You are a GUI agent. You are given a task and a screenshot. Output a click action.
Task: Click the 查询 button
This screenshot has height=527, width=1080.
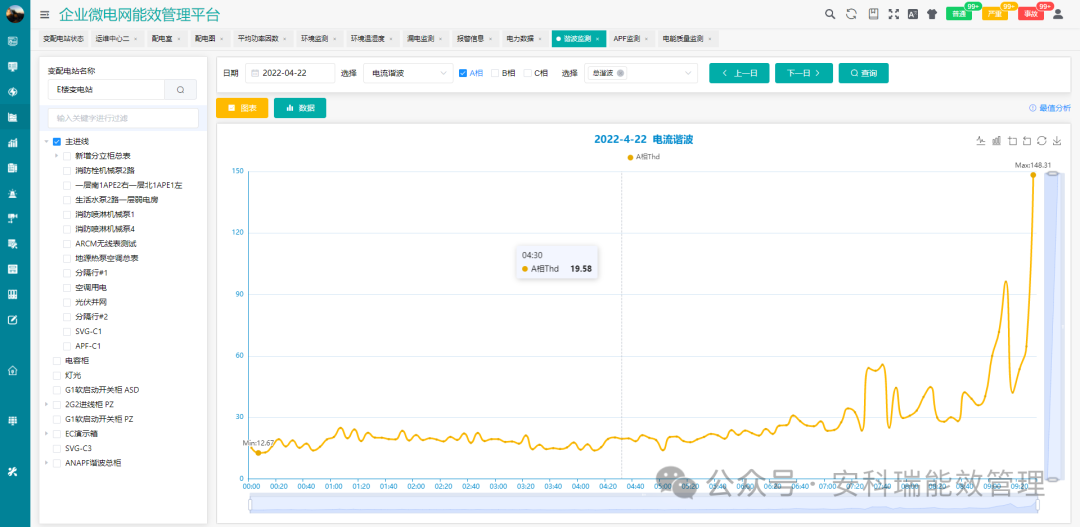click(x=863, y=73)
